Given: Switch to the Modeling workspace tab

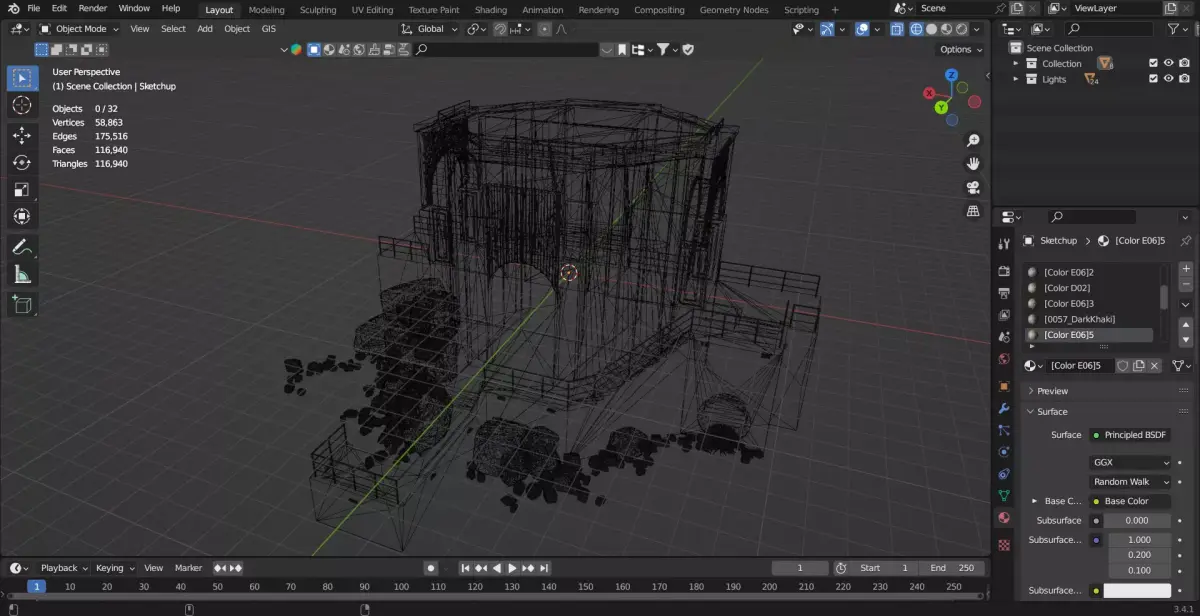Looking at the screenshot, I should click(266, 10).
